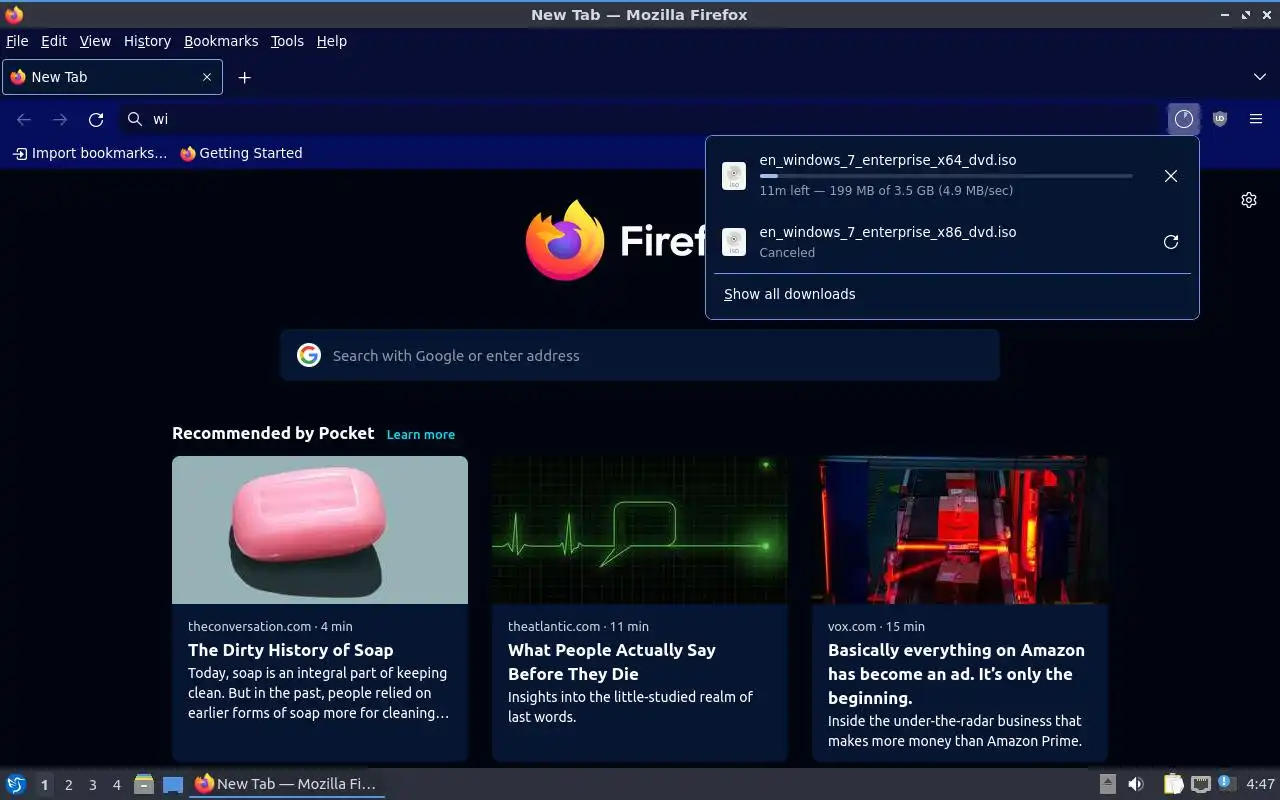The image size is (1280, 800).
Task: Open the x64 ISO file icon
Action: (x=734, y=176)
